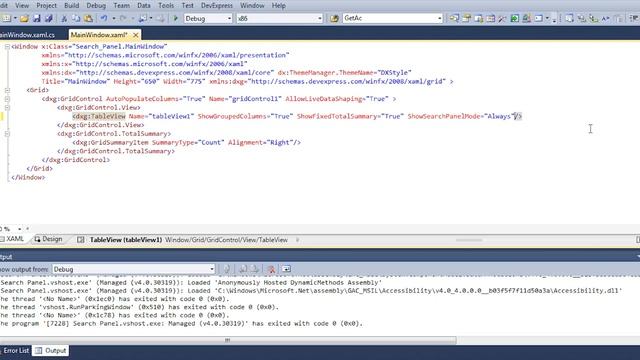Collapse the Window element outline node
Image resolution: width=640 pixels, height=360 pixels.
pyautogui.click(x=7, y=47)
